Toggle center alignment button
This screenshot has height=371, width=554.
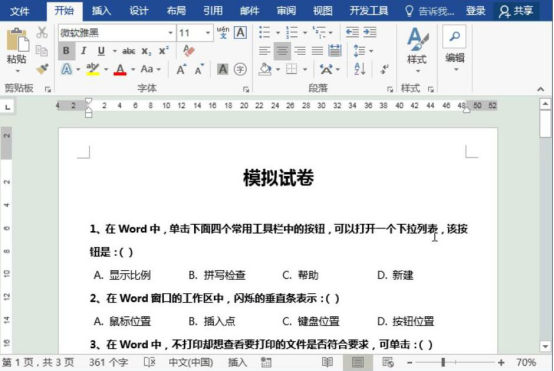282,51
